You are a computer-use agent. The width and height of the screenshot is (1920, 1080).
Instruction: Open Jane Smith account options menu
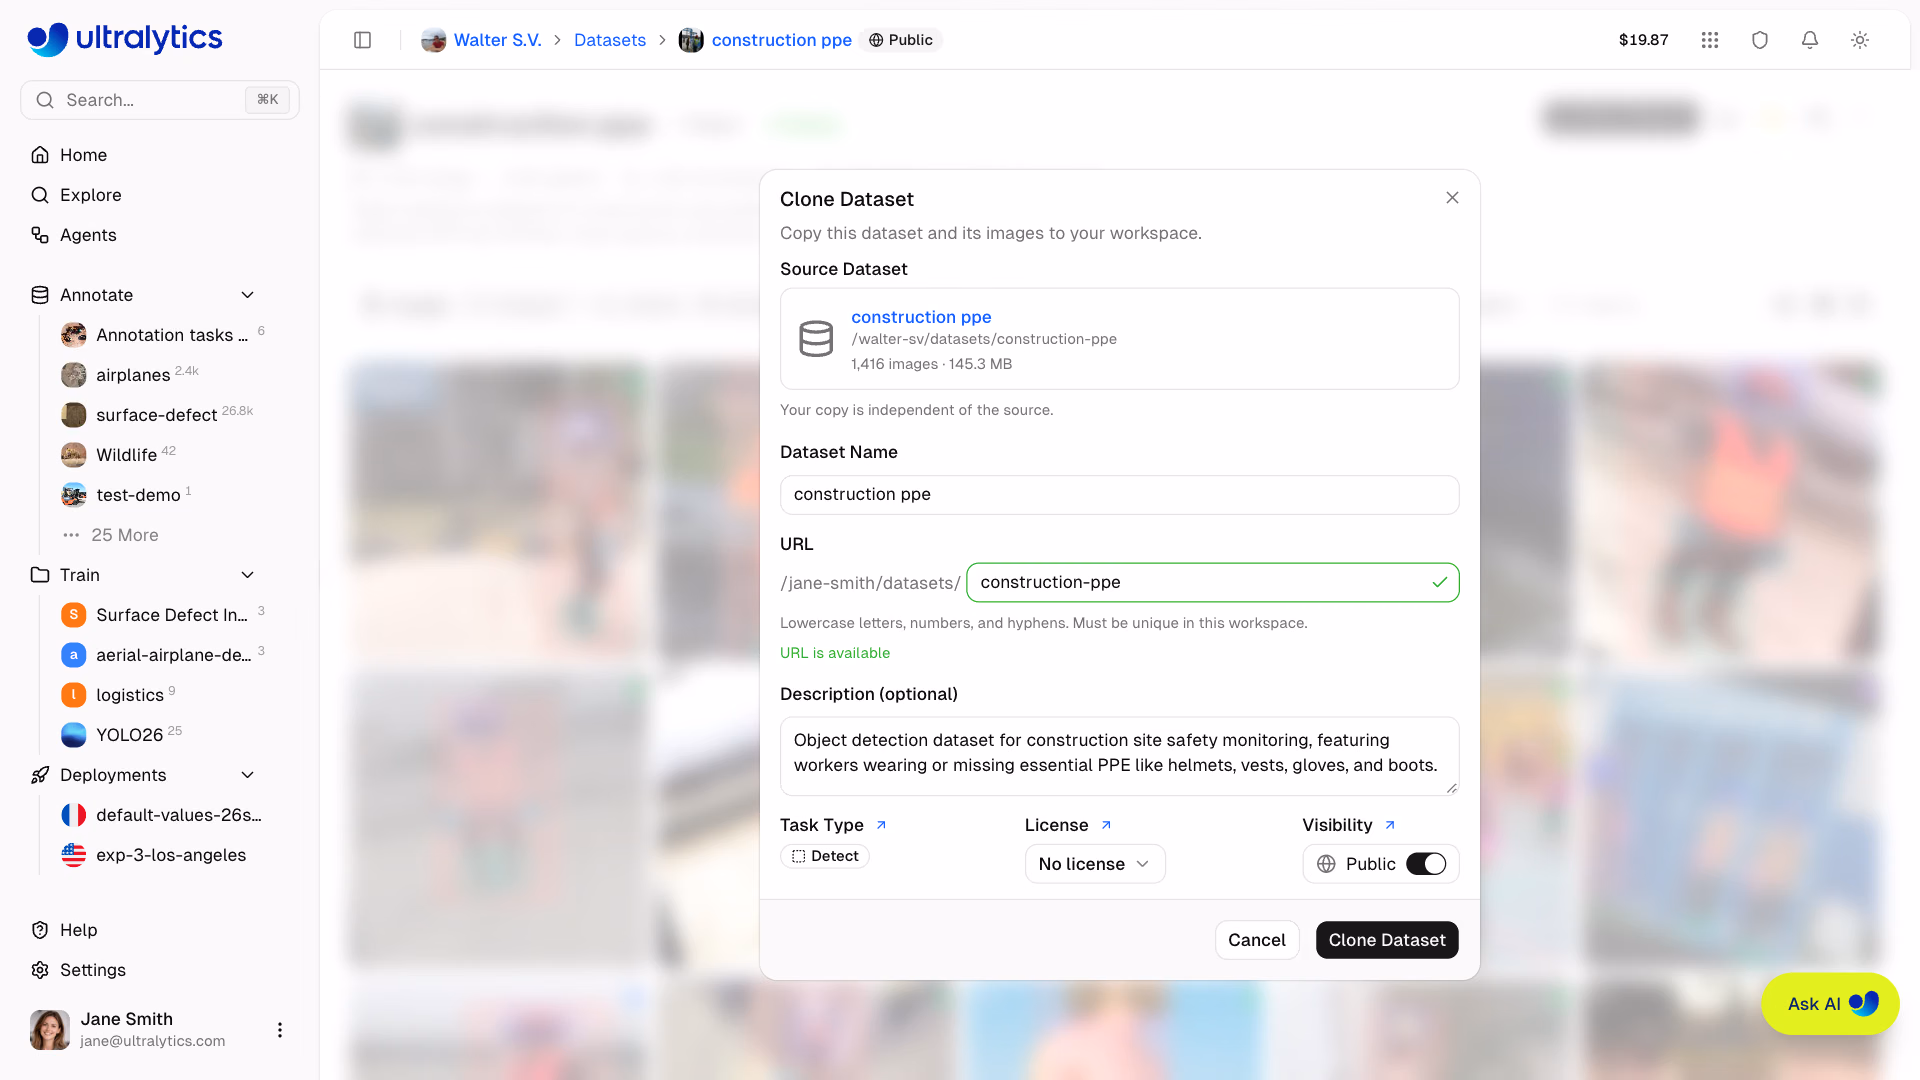click(280, 1030)
